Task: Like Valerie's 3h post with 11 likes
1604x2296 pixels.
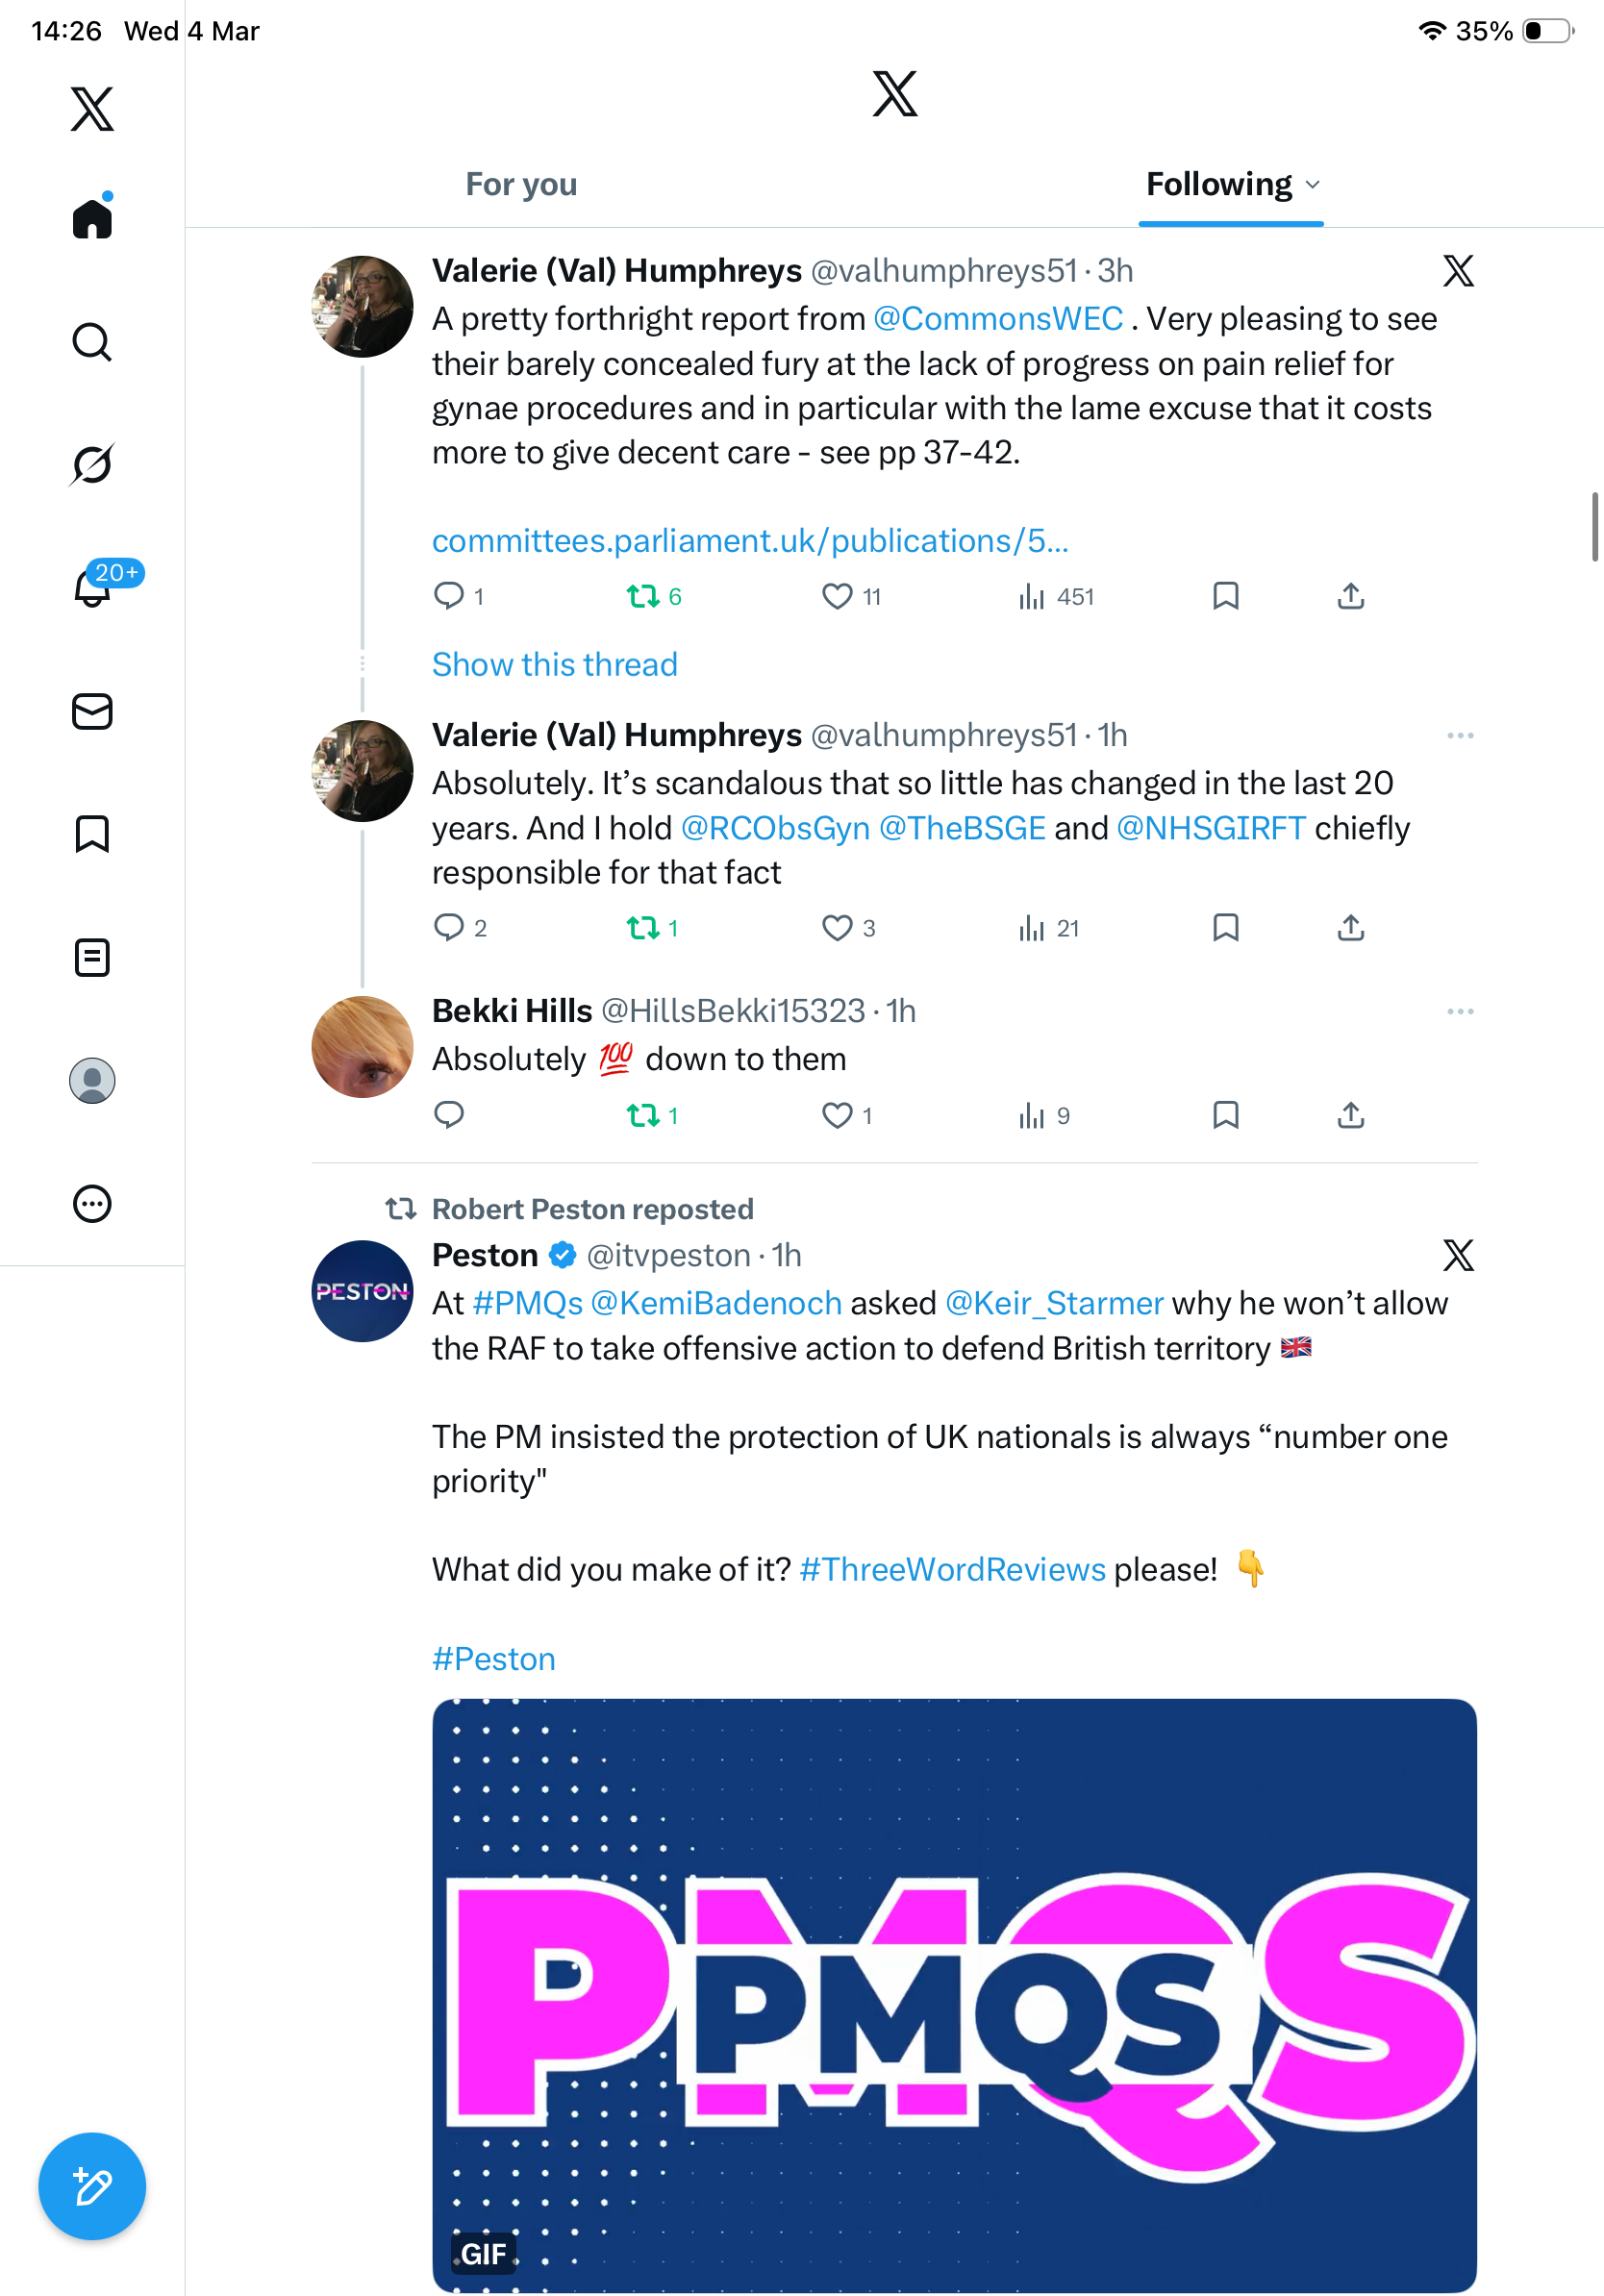Action: click(x=837, y=596)
